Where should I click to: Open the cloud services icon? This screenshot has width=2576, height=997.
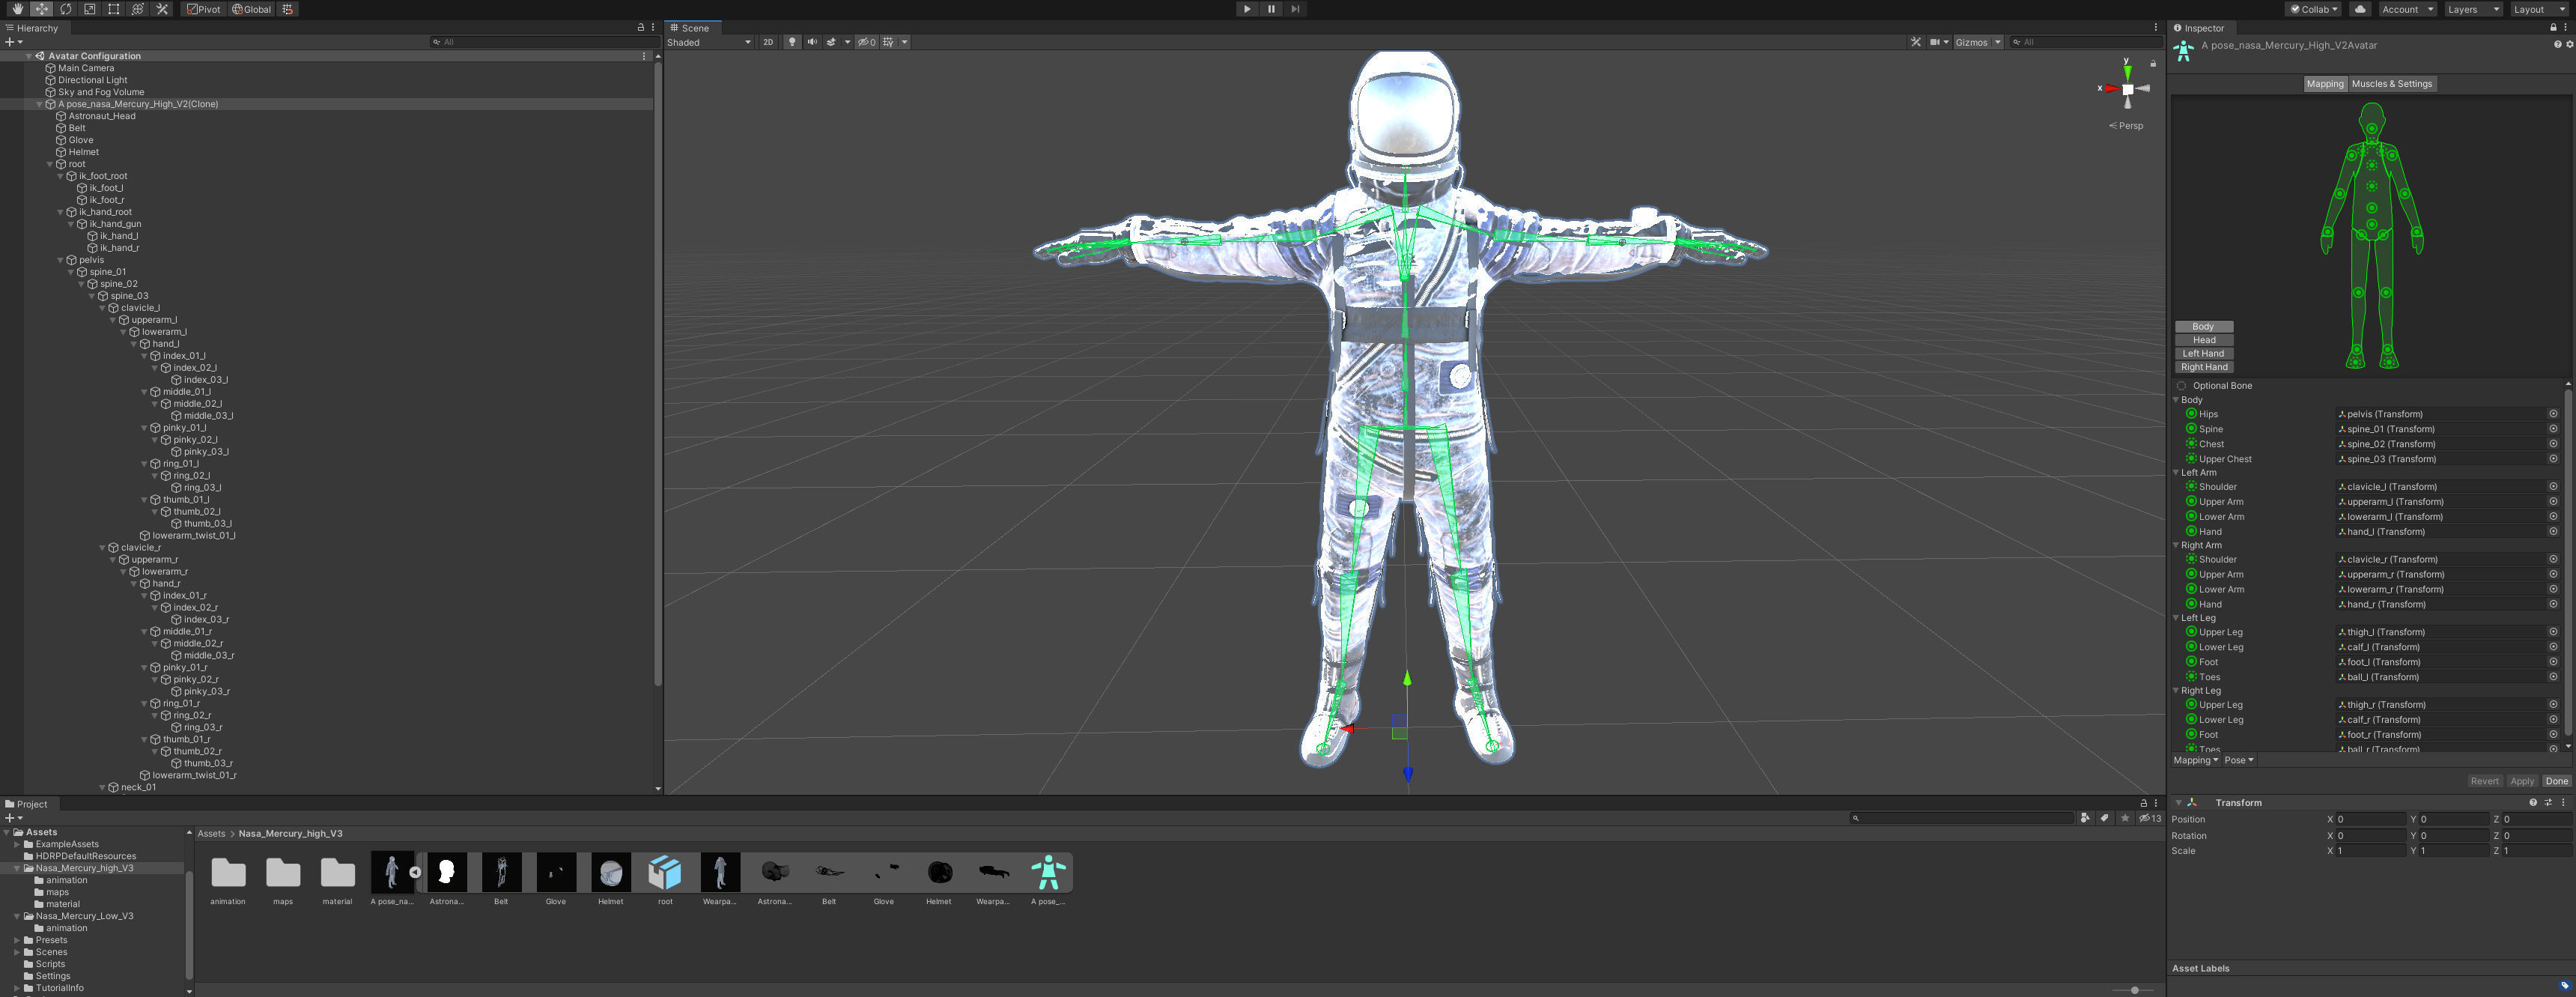(x=2360, y=9)
